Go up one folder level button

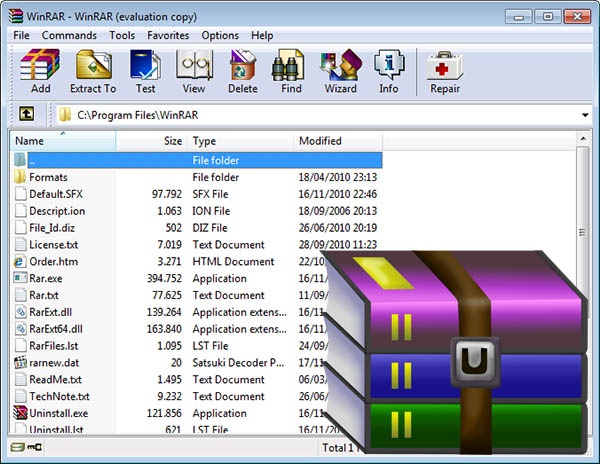click(27, 115)
